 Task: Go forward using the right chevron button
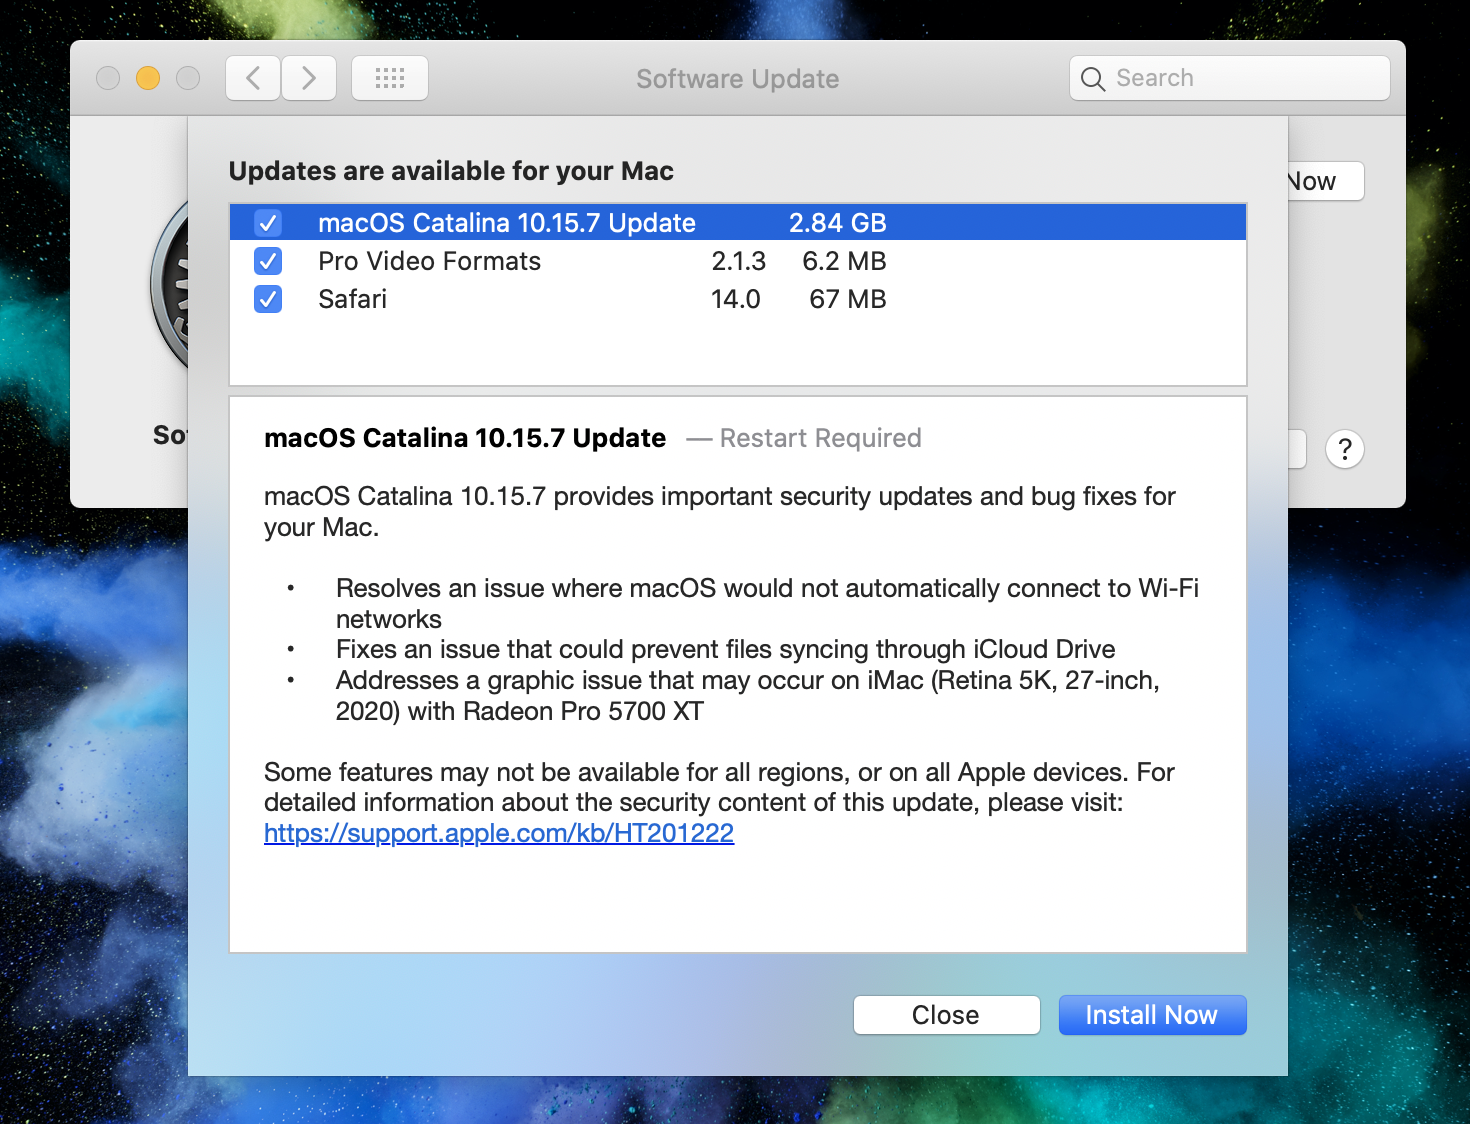tap(309, 78)
